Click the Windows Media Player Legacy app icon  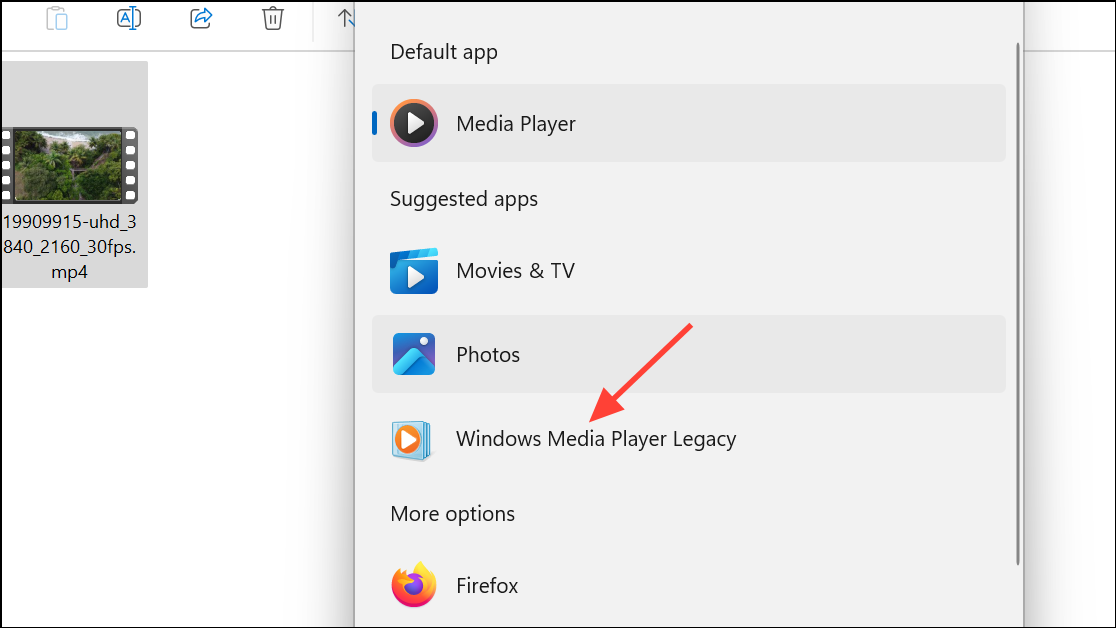pos(413,438)
